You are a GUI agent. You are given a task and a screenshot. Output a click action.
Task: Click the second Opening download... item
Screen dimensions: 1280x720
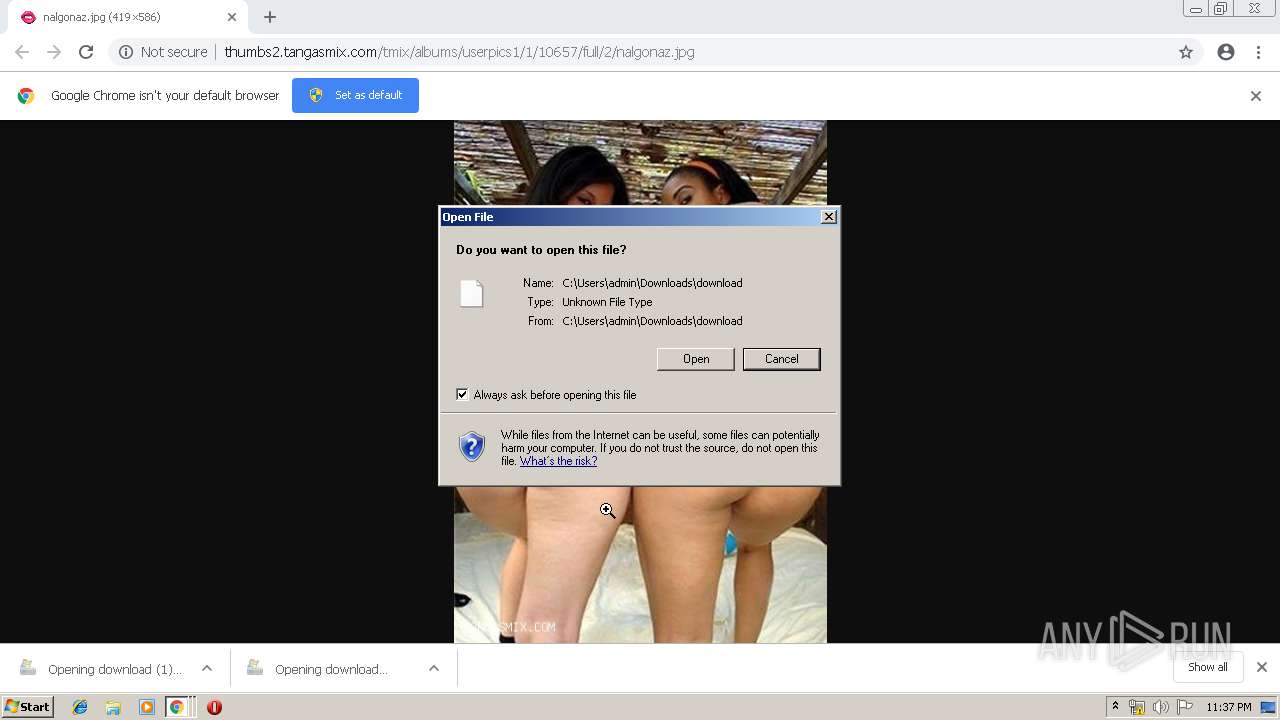tap(329, 669)
